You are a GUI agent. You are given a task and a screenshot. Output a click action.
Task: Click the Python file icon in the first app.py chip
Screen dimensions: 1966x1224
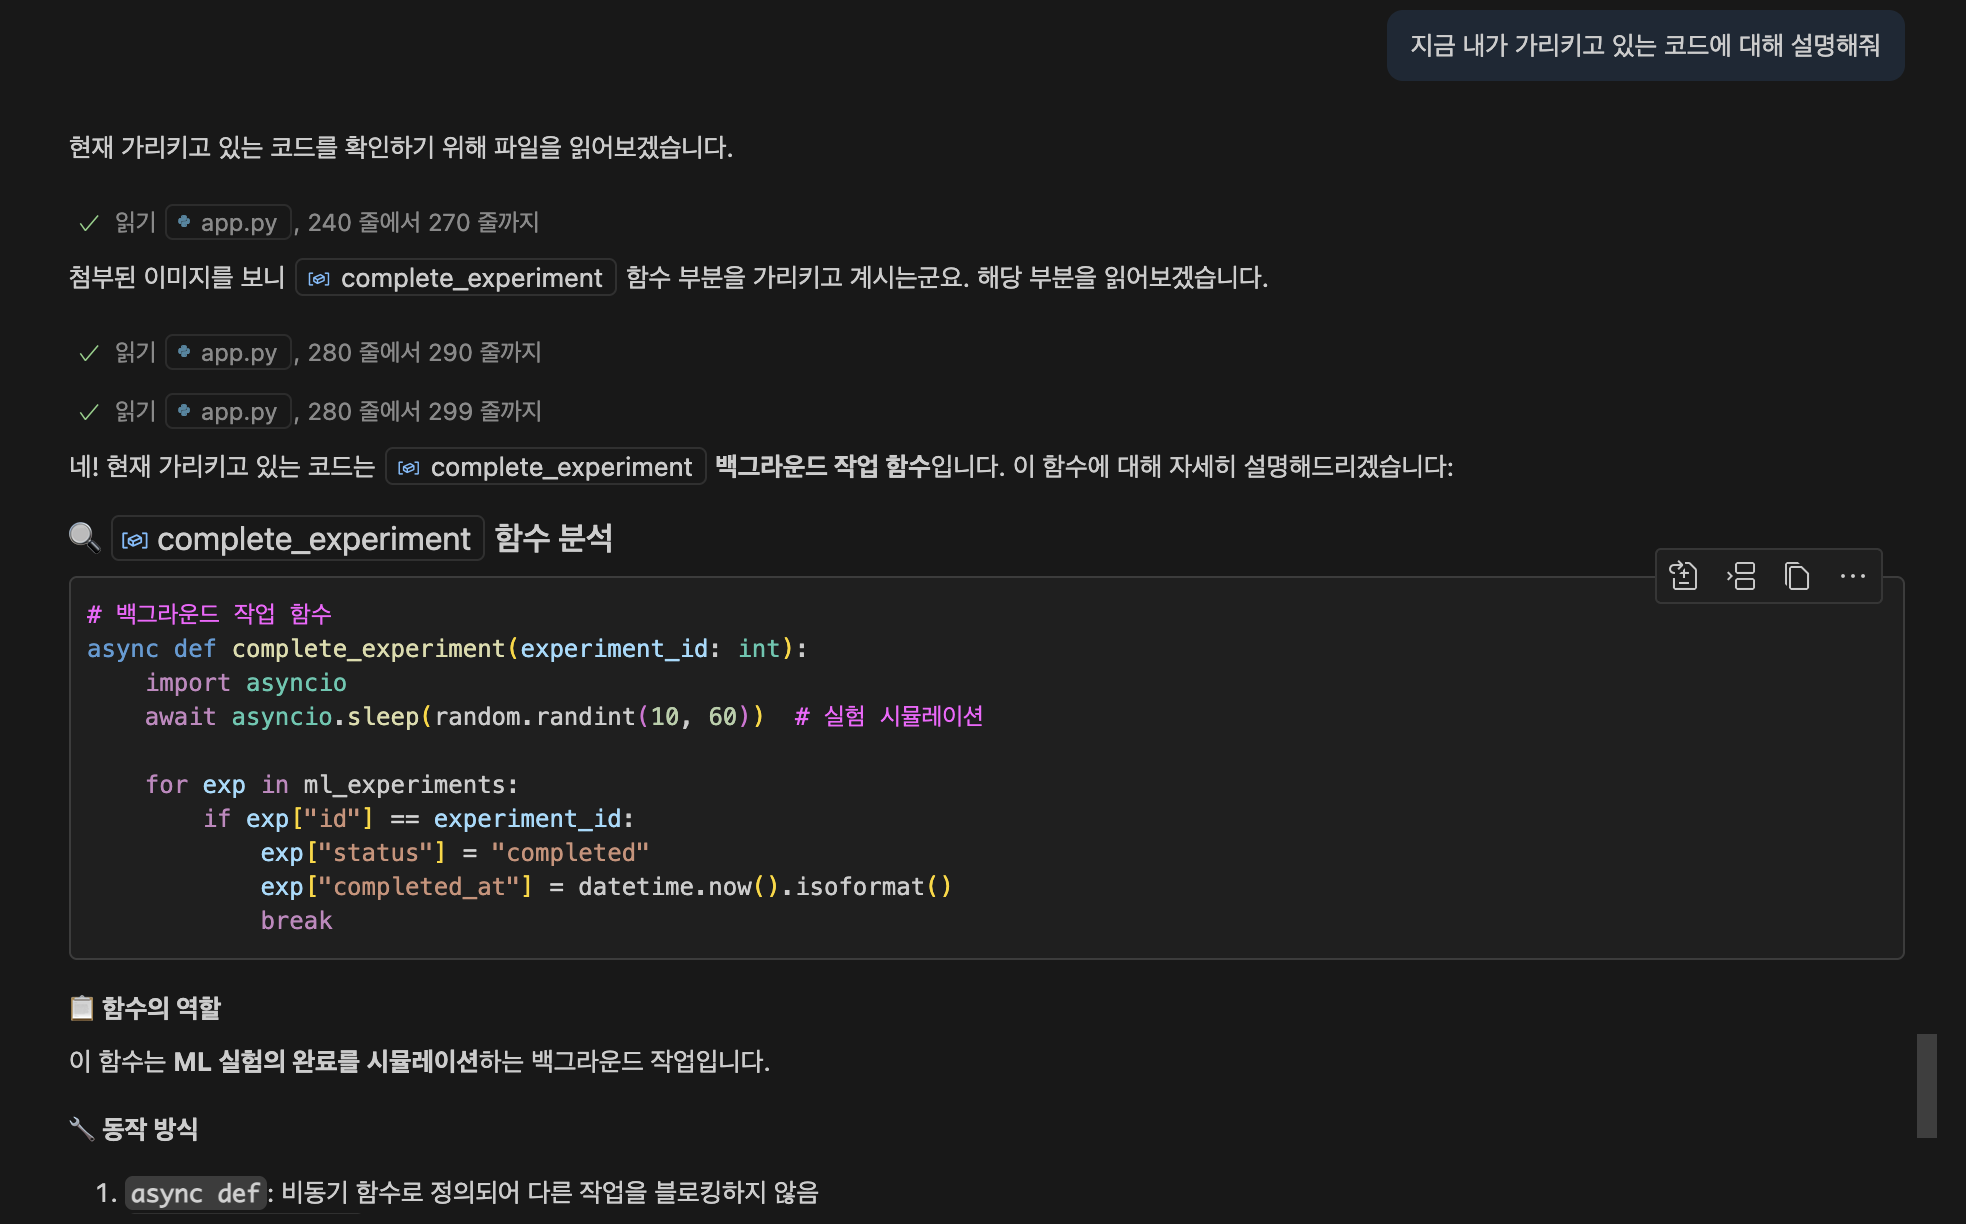[184, 222]
